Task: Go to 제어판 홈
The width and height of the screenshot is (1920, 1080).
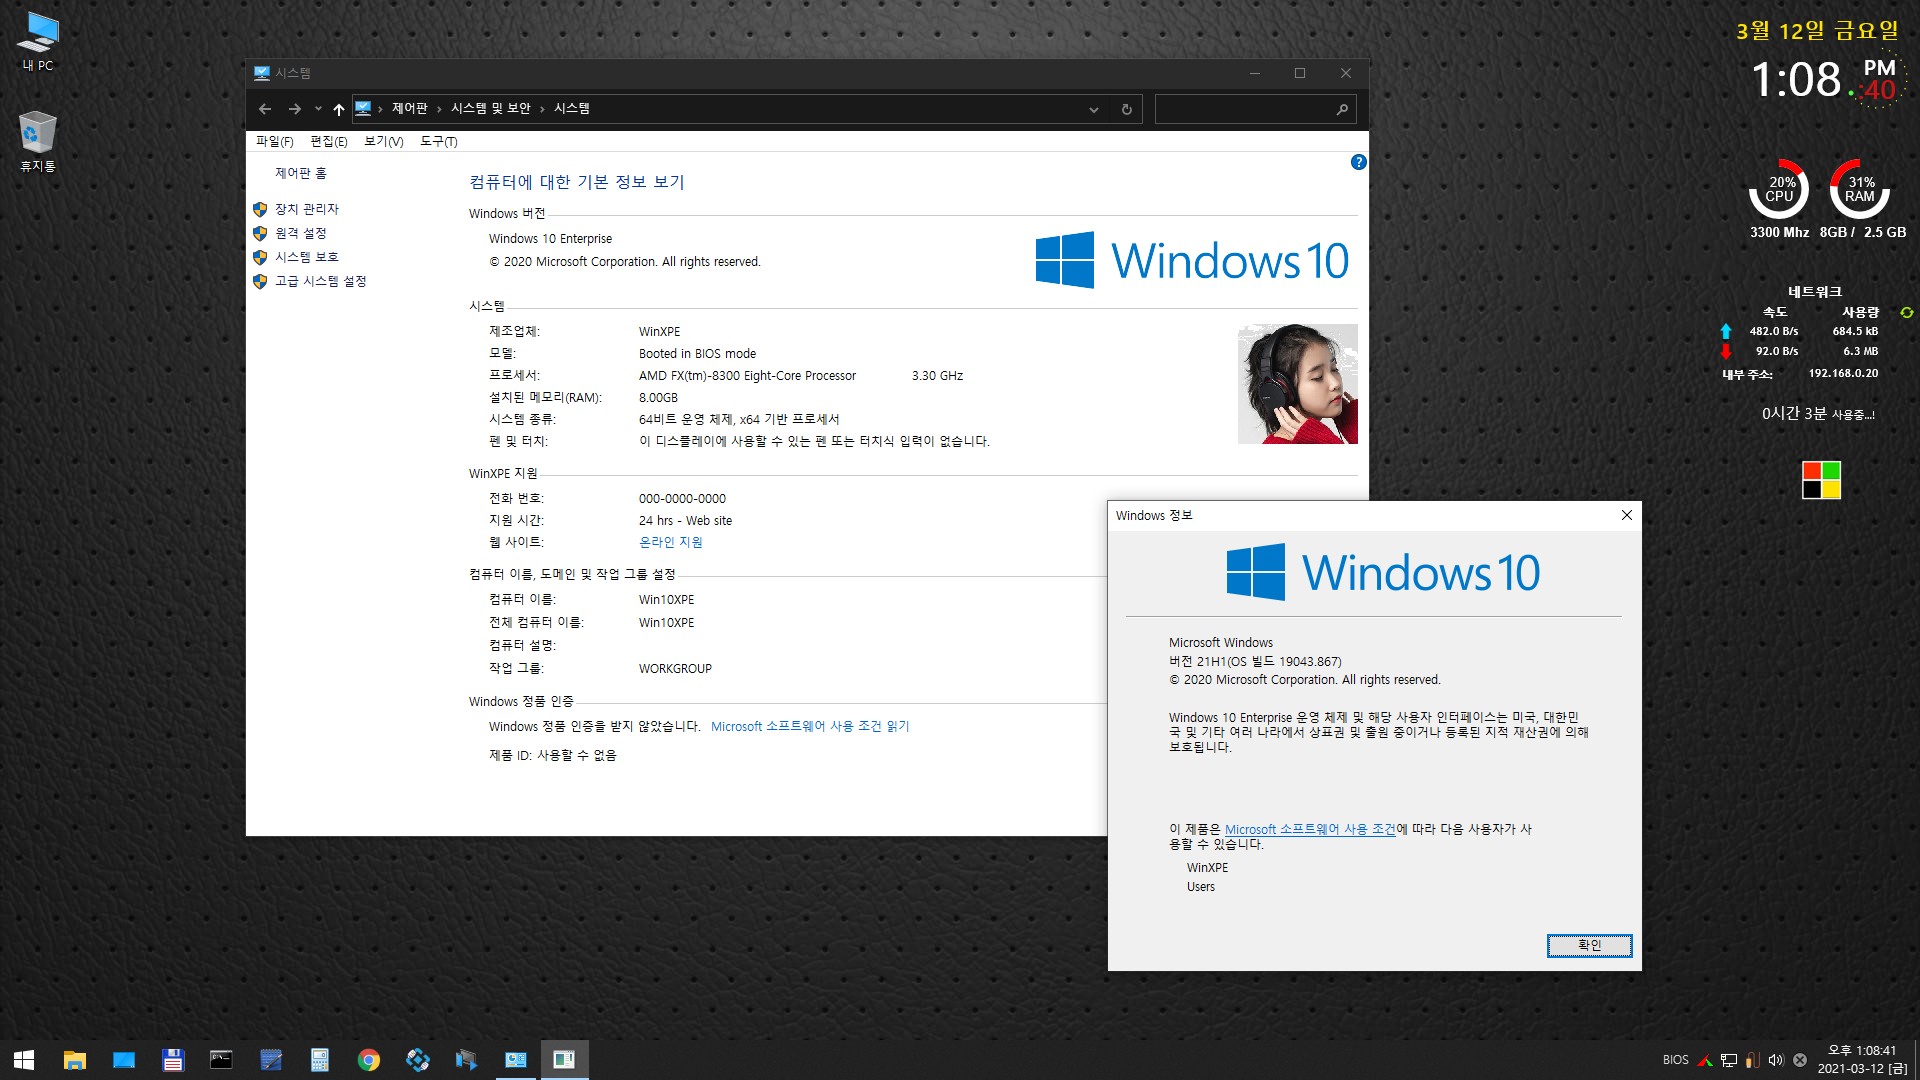Action: click(x=301, y=173)
